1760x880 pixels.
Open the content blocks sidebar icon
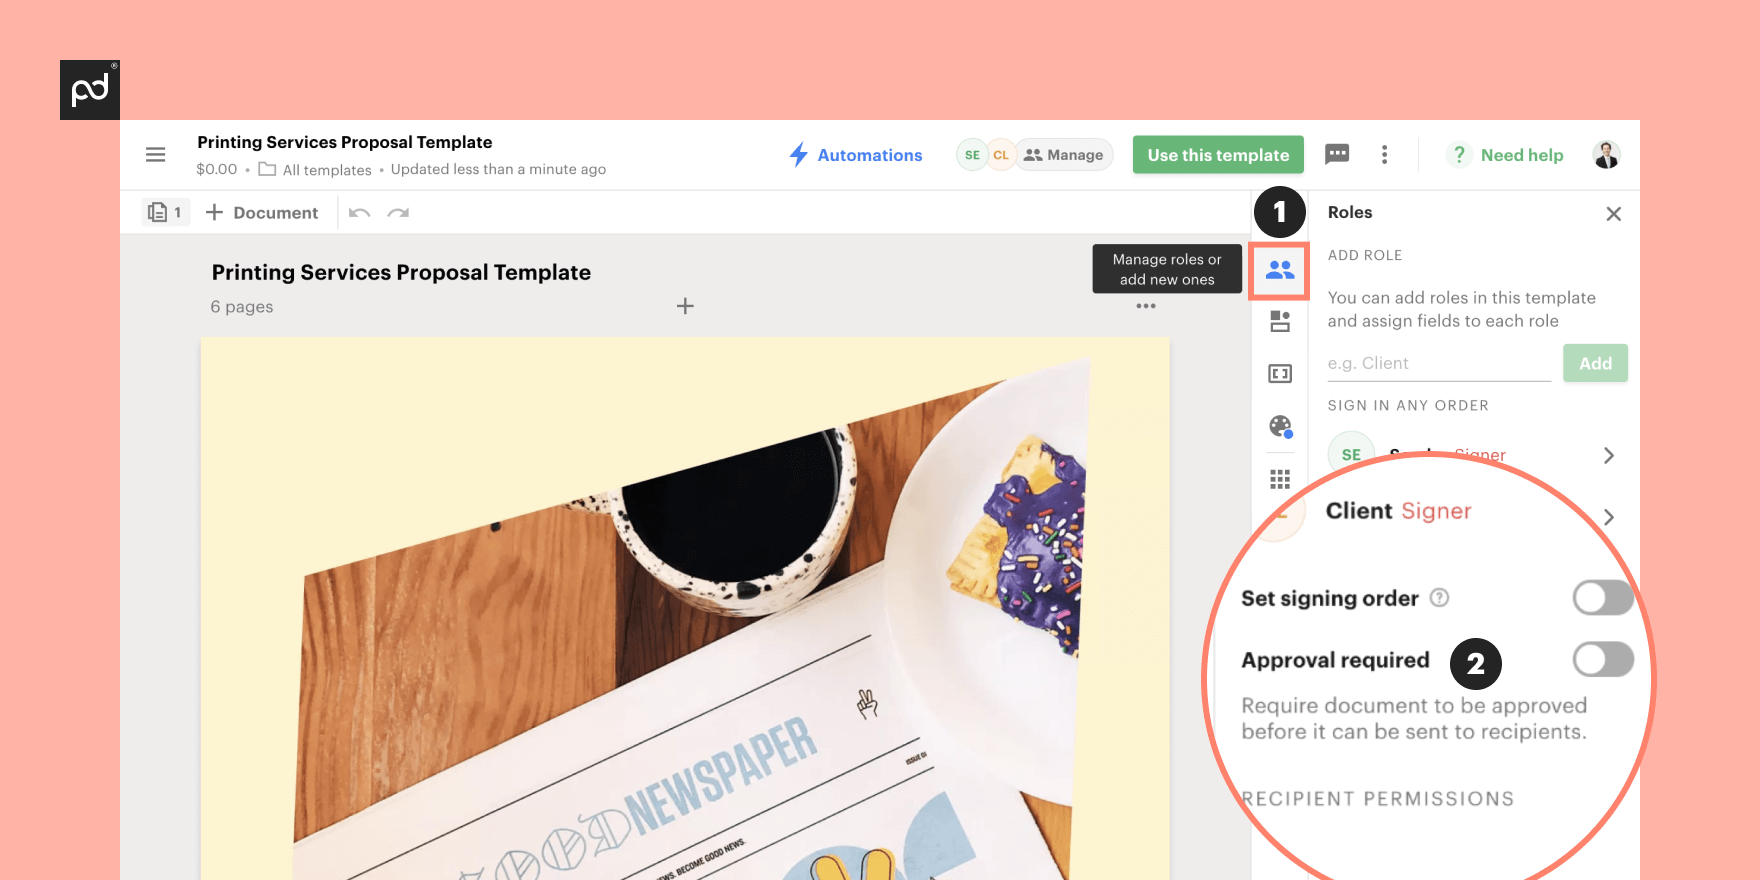(1279, 321)
